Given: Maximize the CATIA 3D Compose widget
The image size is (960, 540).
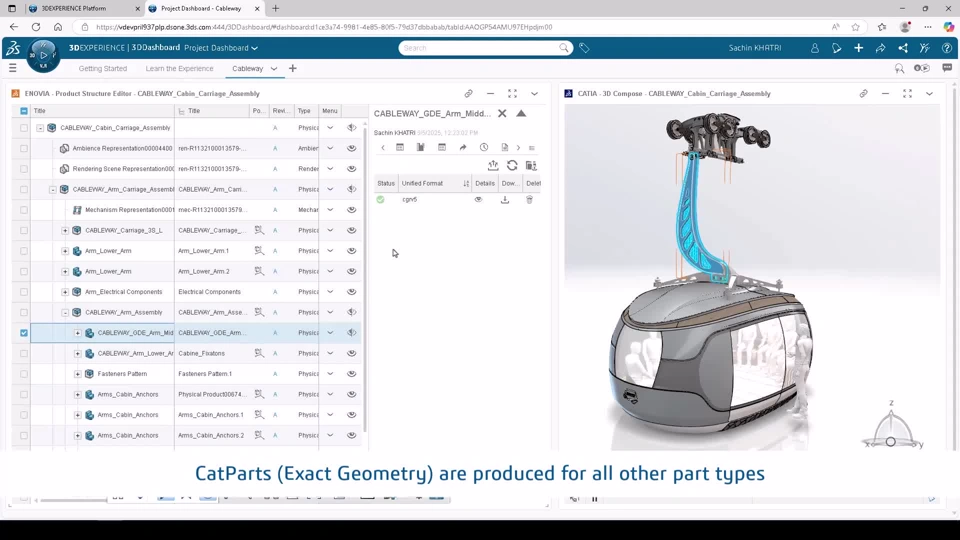Looking at the screenshot, I should click(x=907, y=94).
